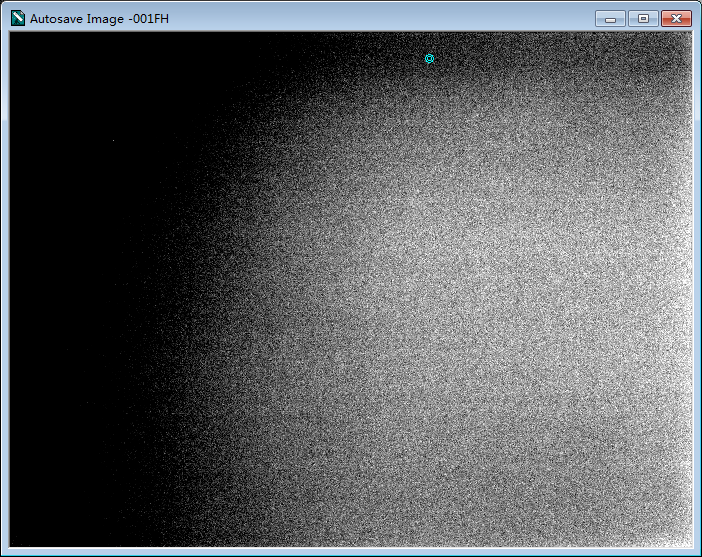Click the bottom-right corner of the image
The height and width of the screenshot is (557, 702).
click(x=688, y=543)
